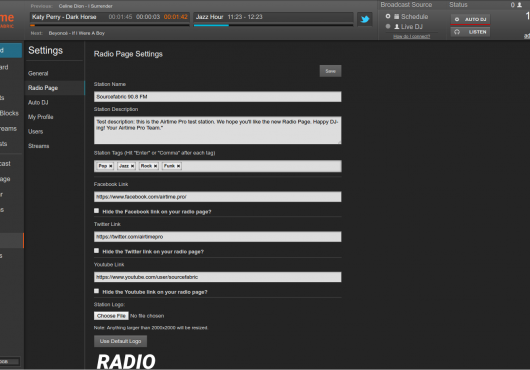Click the Twitter bird icon
Image resolution: width=530 pixels, height=370 pixels.
(x=365, y=19)
